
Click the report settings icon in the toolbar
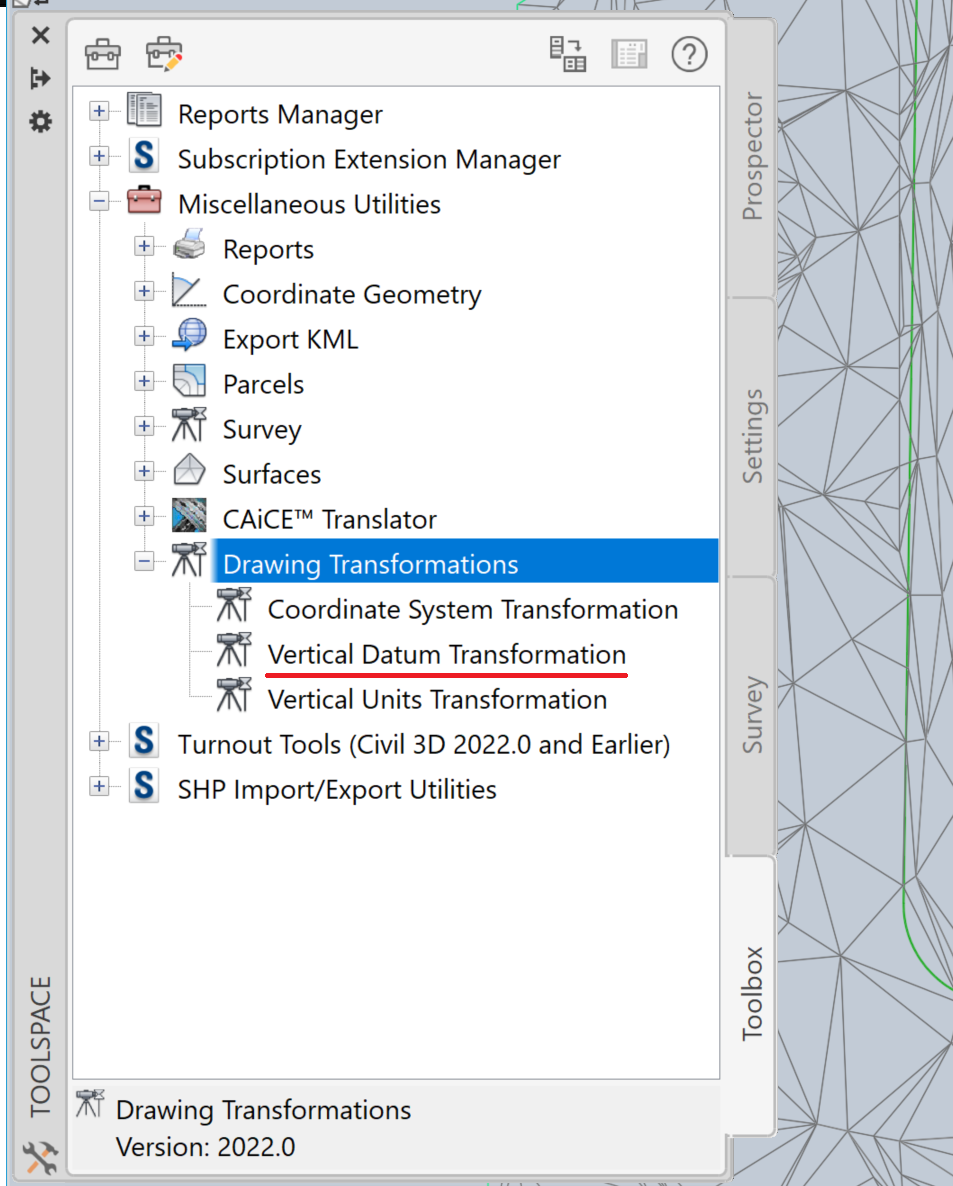pyautogui.click(x=566, y=55)
